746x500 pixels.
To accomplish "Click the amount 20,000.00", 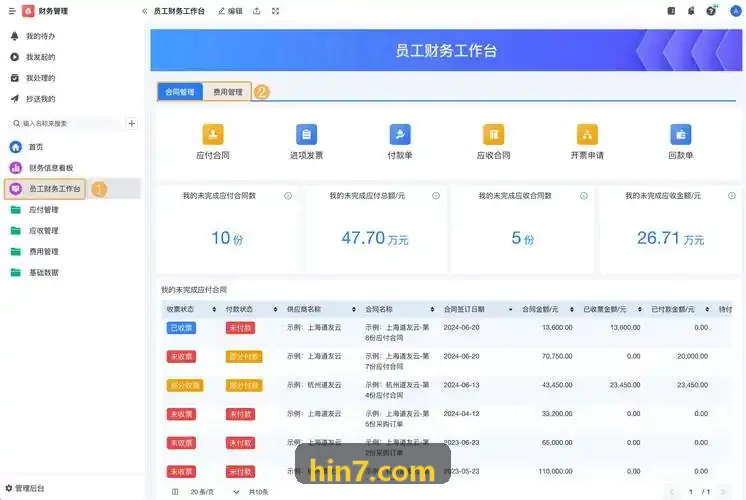I will [693, 356].
